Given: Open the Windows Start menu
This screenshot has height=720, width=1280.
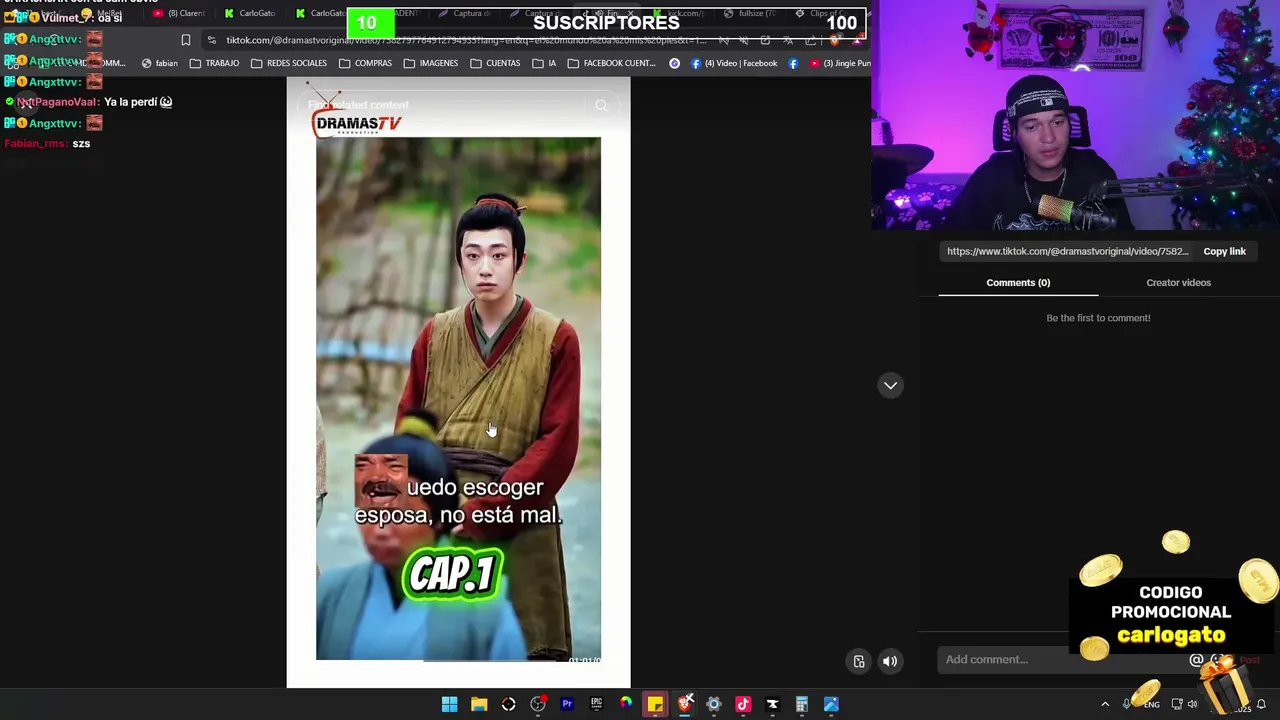Looking at the screenshot, I should [450, 704].
